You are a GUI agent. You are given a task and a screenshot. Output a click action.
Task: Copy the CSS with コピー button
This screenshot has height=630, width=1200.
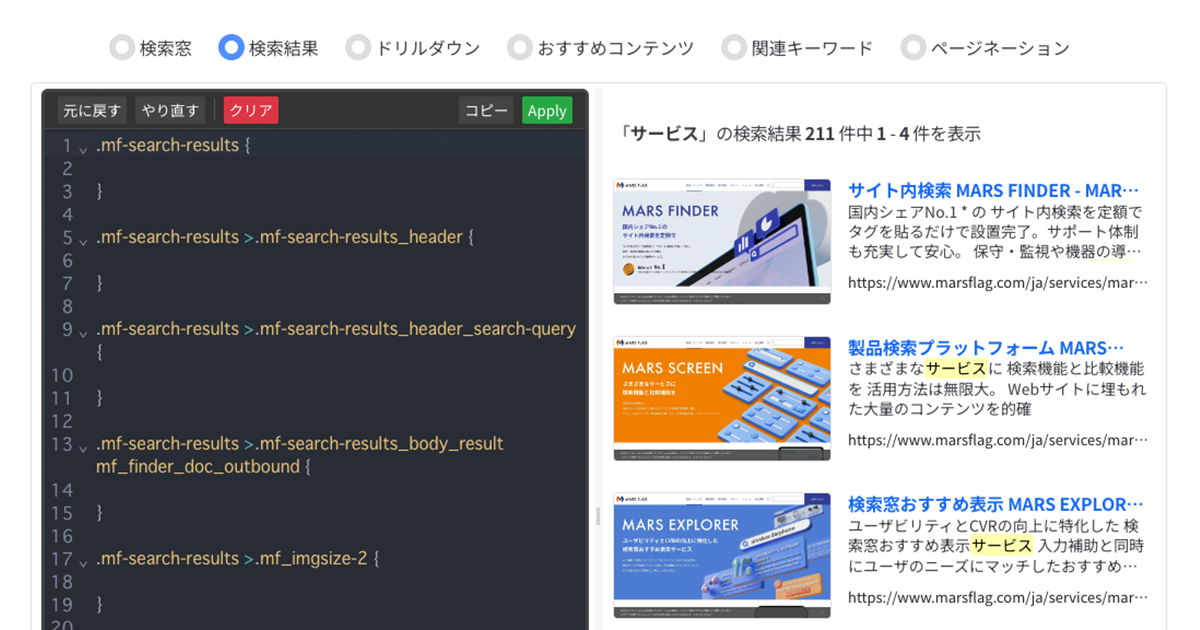point(487,110)
